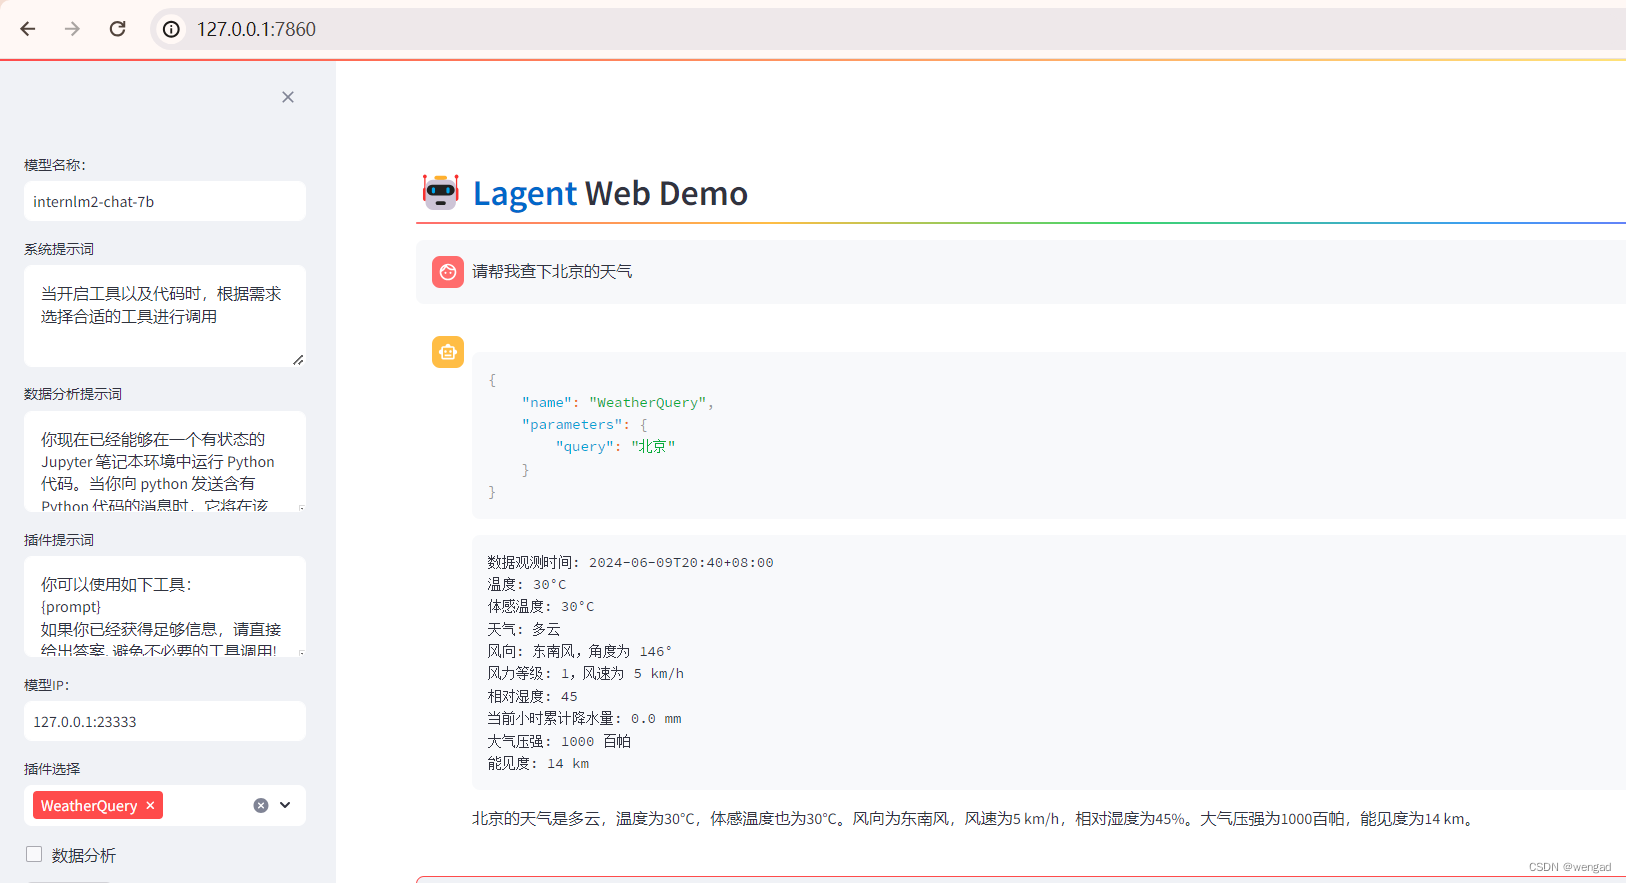Click the 体感温度: 30°C result line
Image resolution: width=1626 pixels, height=883 pixels.
click(x=540, y=606)
